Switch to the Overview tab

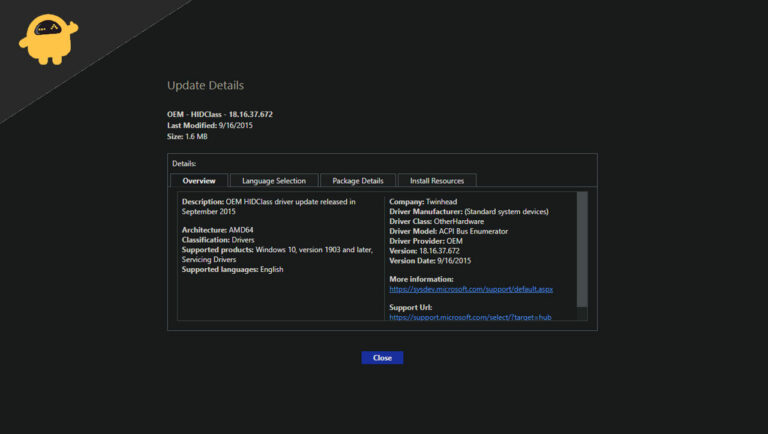(199, 181)
